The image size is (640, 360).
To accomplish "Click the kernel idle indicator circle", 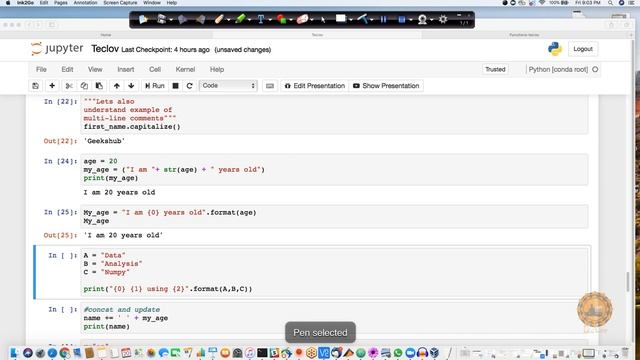I will click(595, 69).
